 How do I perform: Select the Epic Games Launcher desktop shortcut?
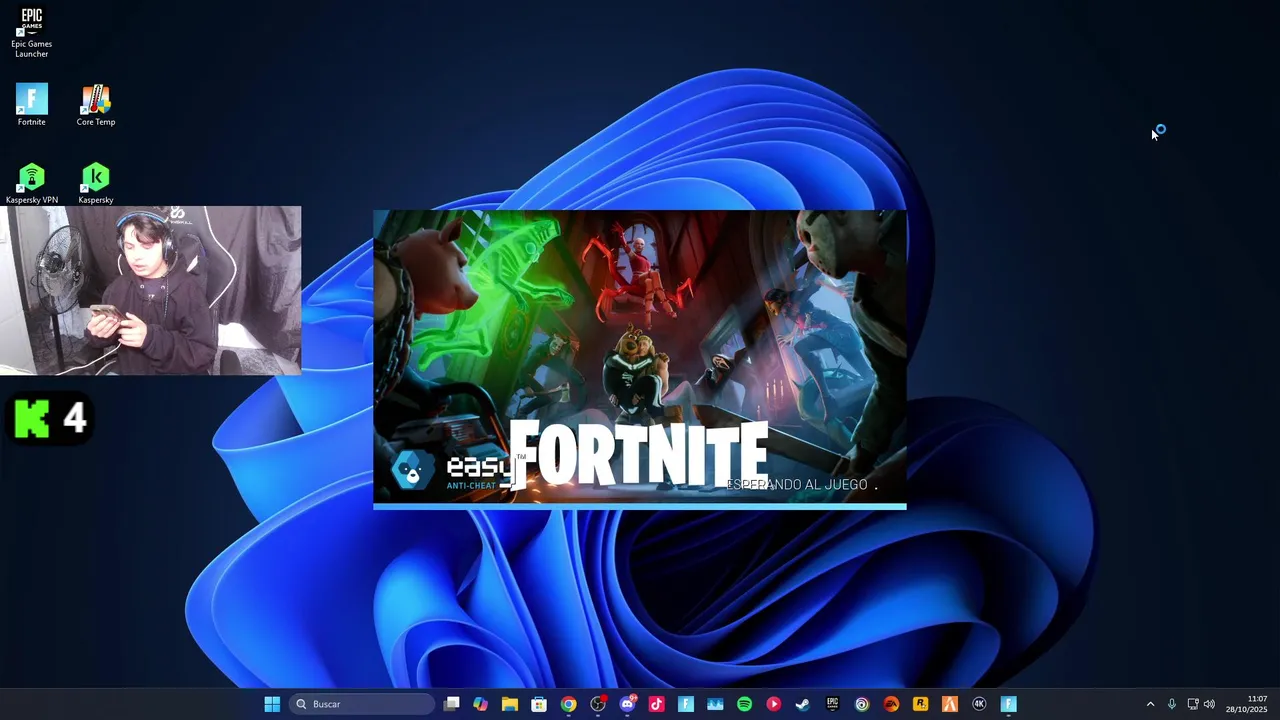[32, 32]
